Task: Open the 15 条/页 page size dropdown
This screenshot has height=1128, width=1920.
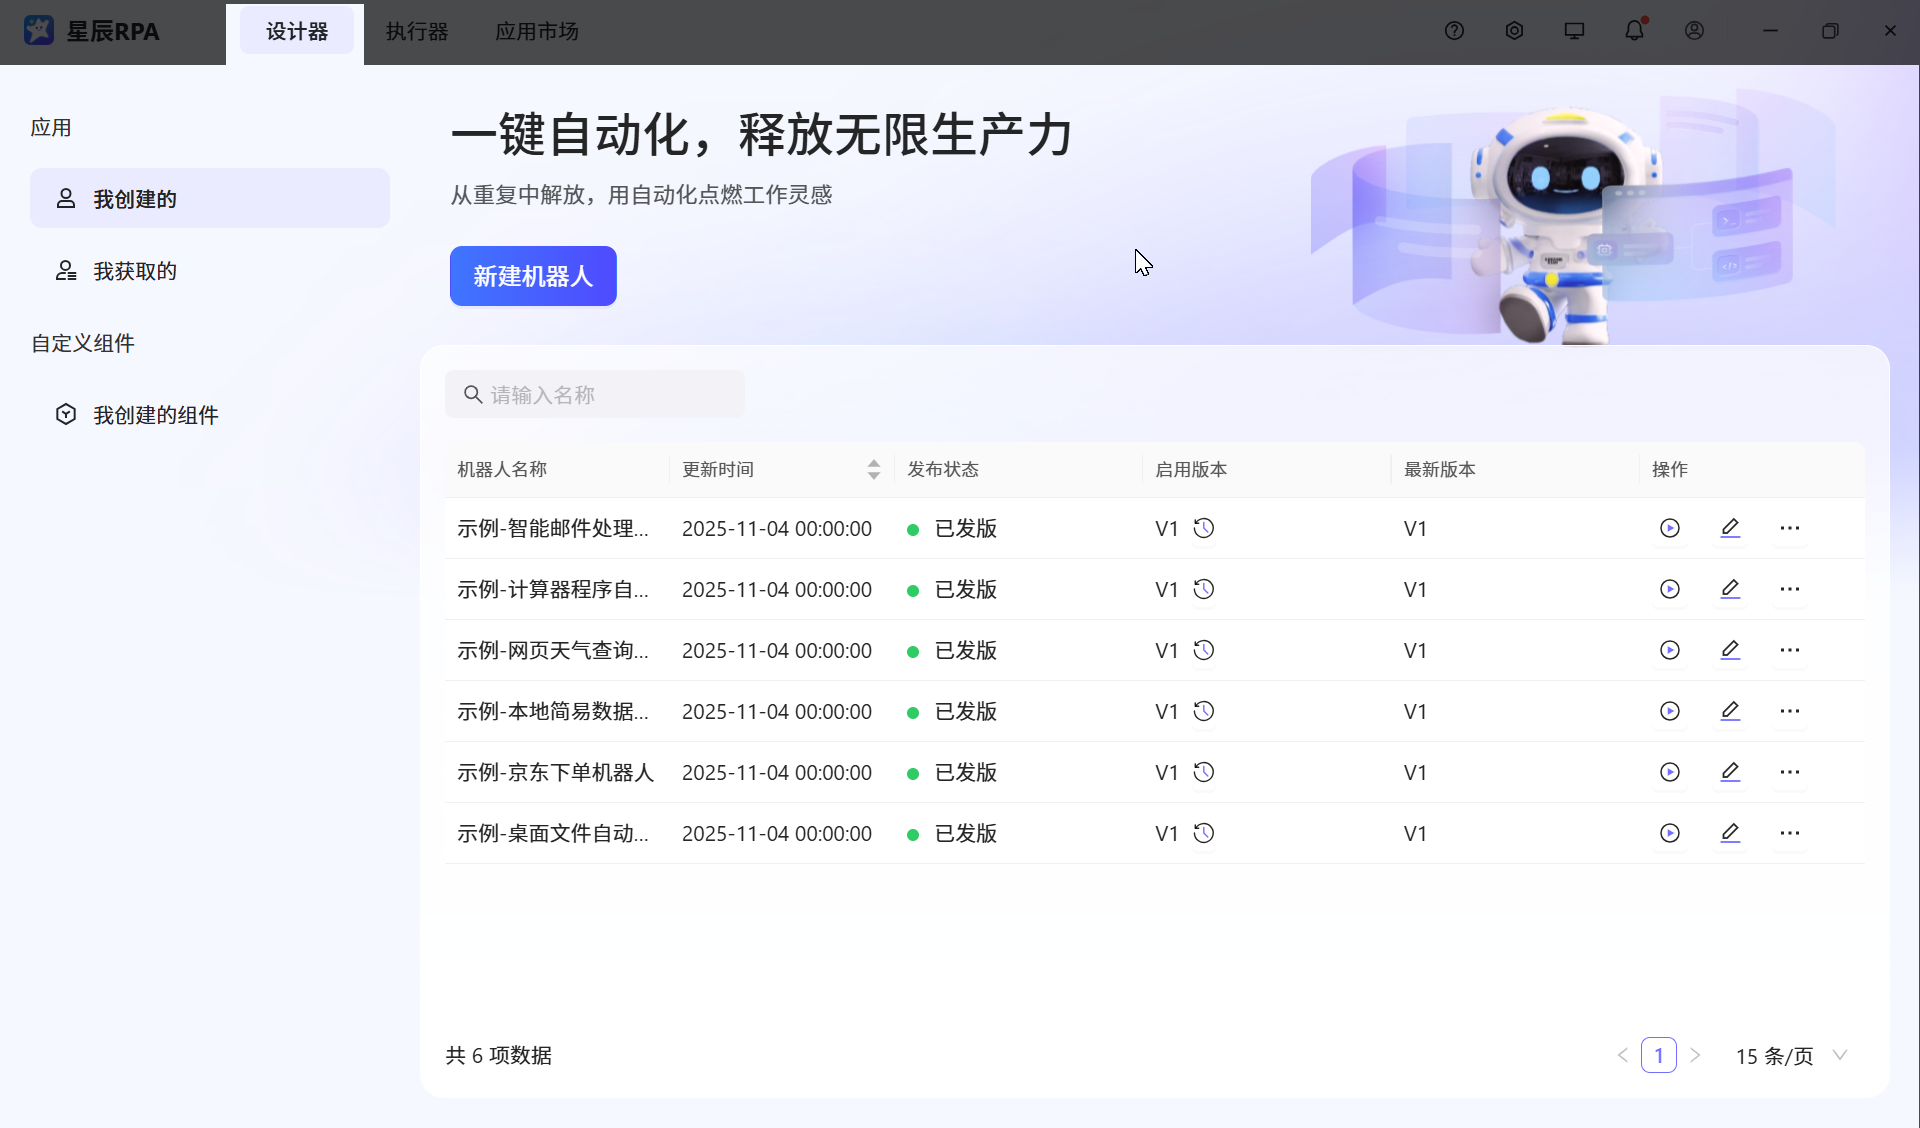Action: coord(1790,1056)
